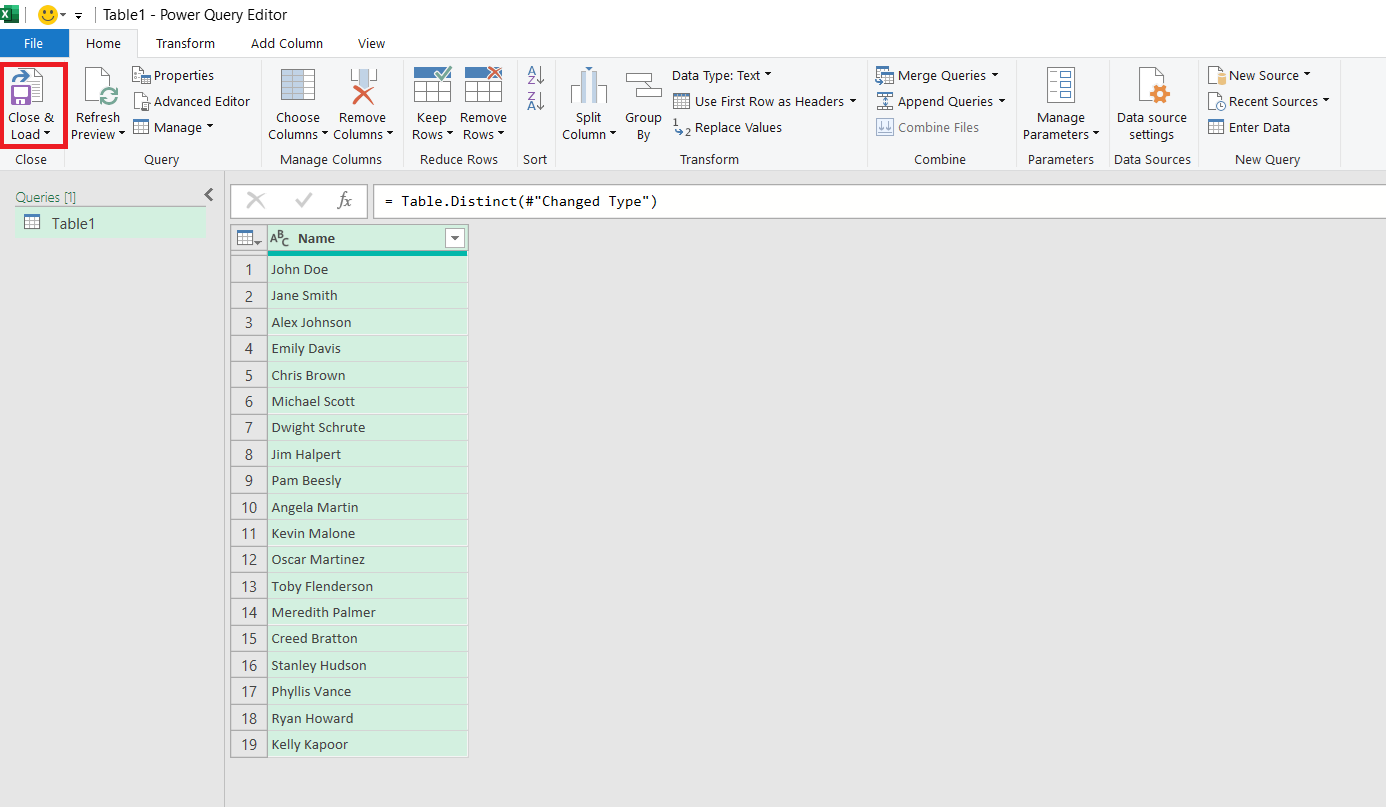Click Replace Values
This screenshot has width=1386, height=807.
[x=727, y=127]
